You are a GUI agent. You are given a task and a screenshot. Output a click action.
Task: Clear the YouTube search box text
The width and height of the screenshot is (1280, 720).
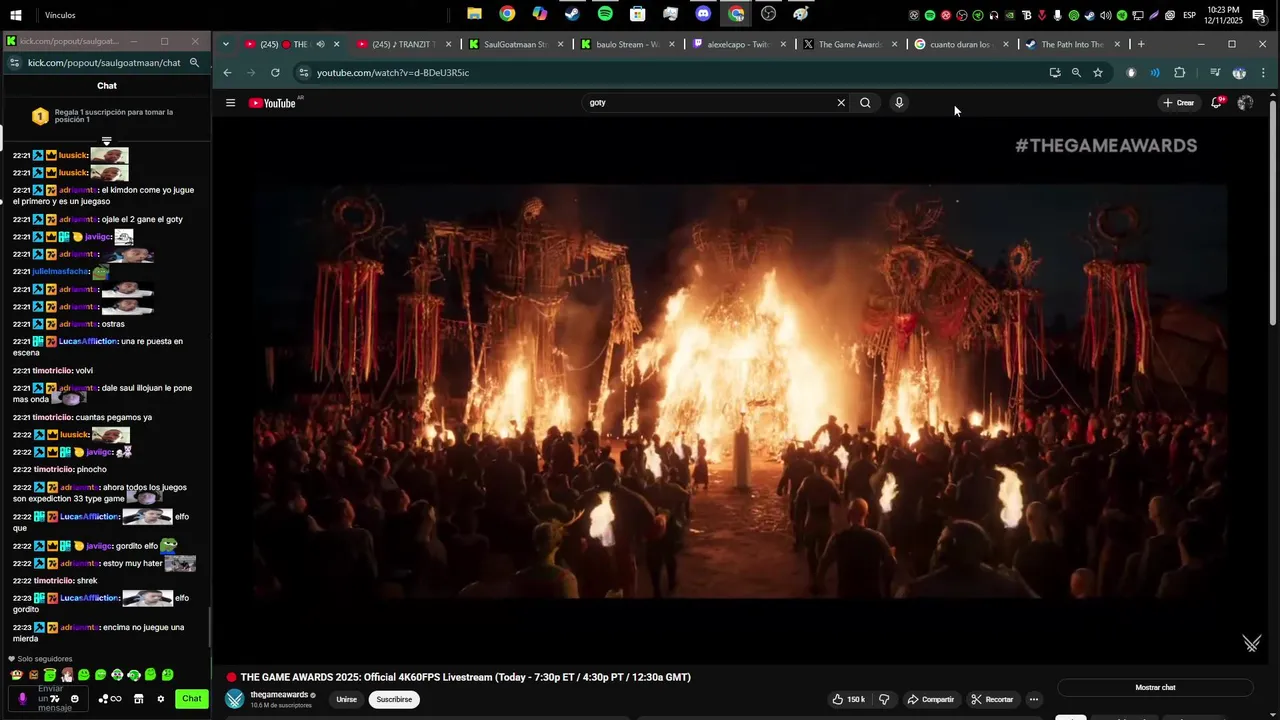point(841,102)
